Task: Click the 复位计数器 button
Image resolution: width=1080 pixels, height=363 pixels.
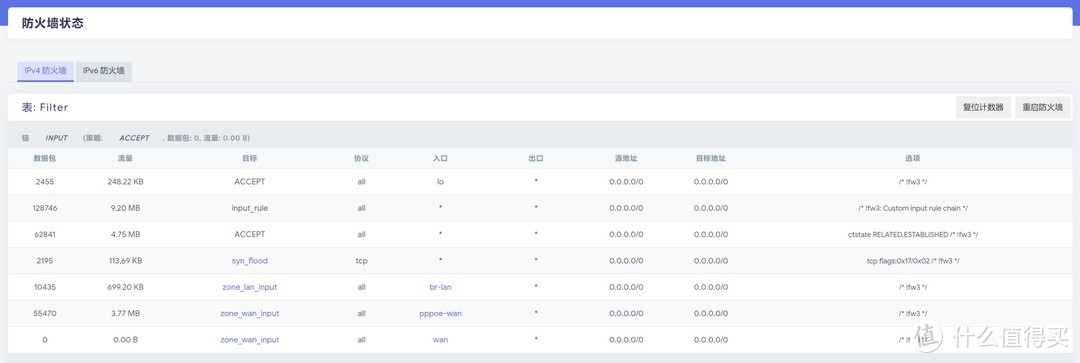Action: (983, 107)
